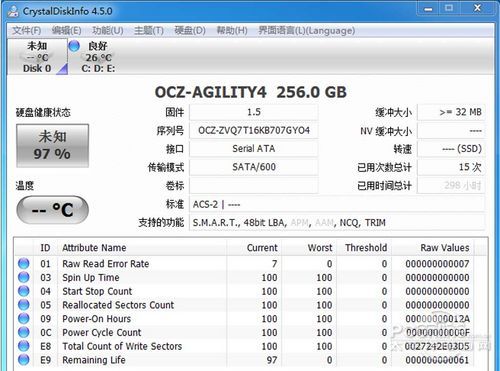Click the Current column header

254,248
